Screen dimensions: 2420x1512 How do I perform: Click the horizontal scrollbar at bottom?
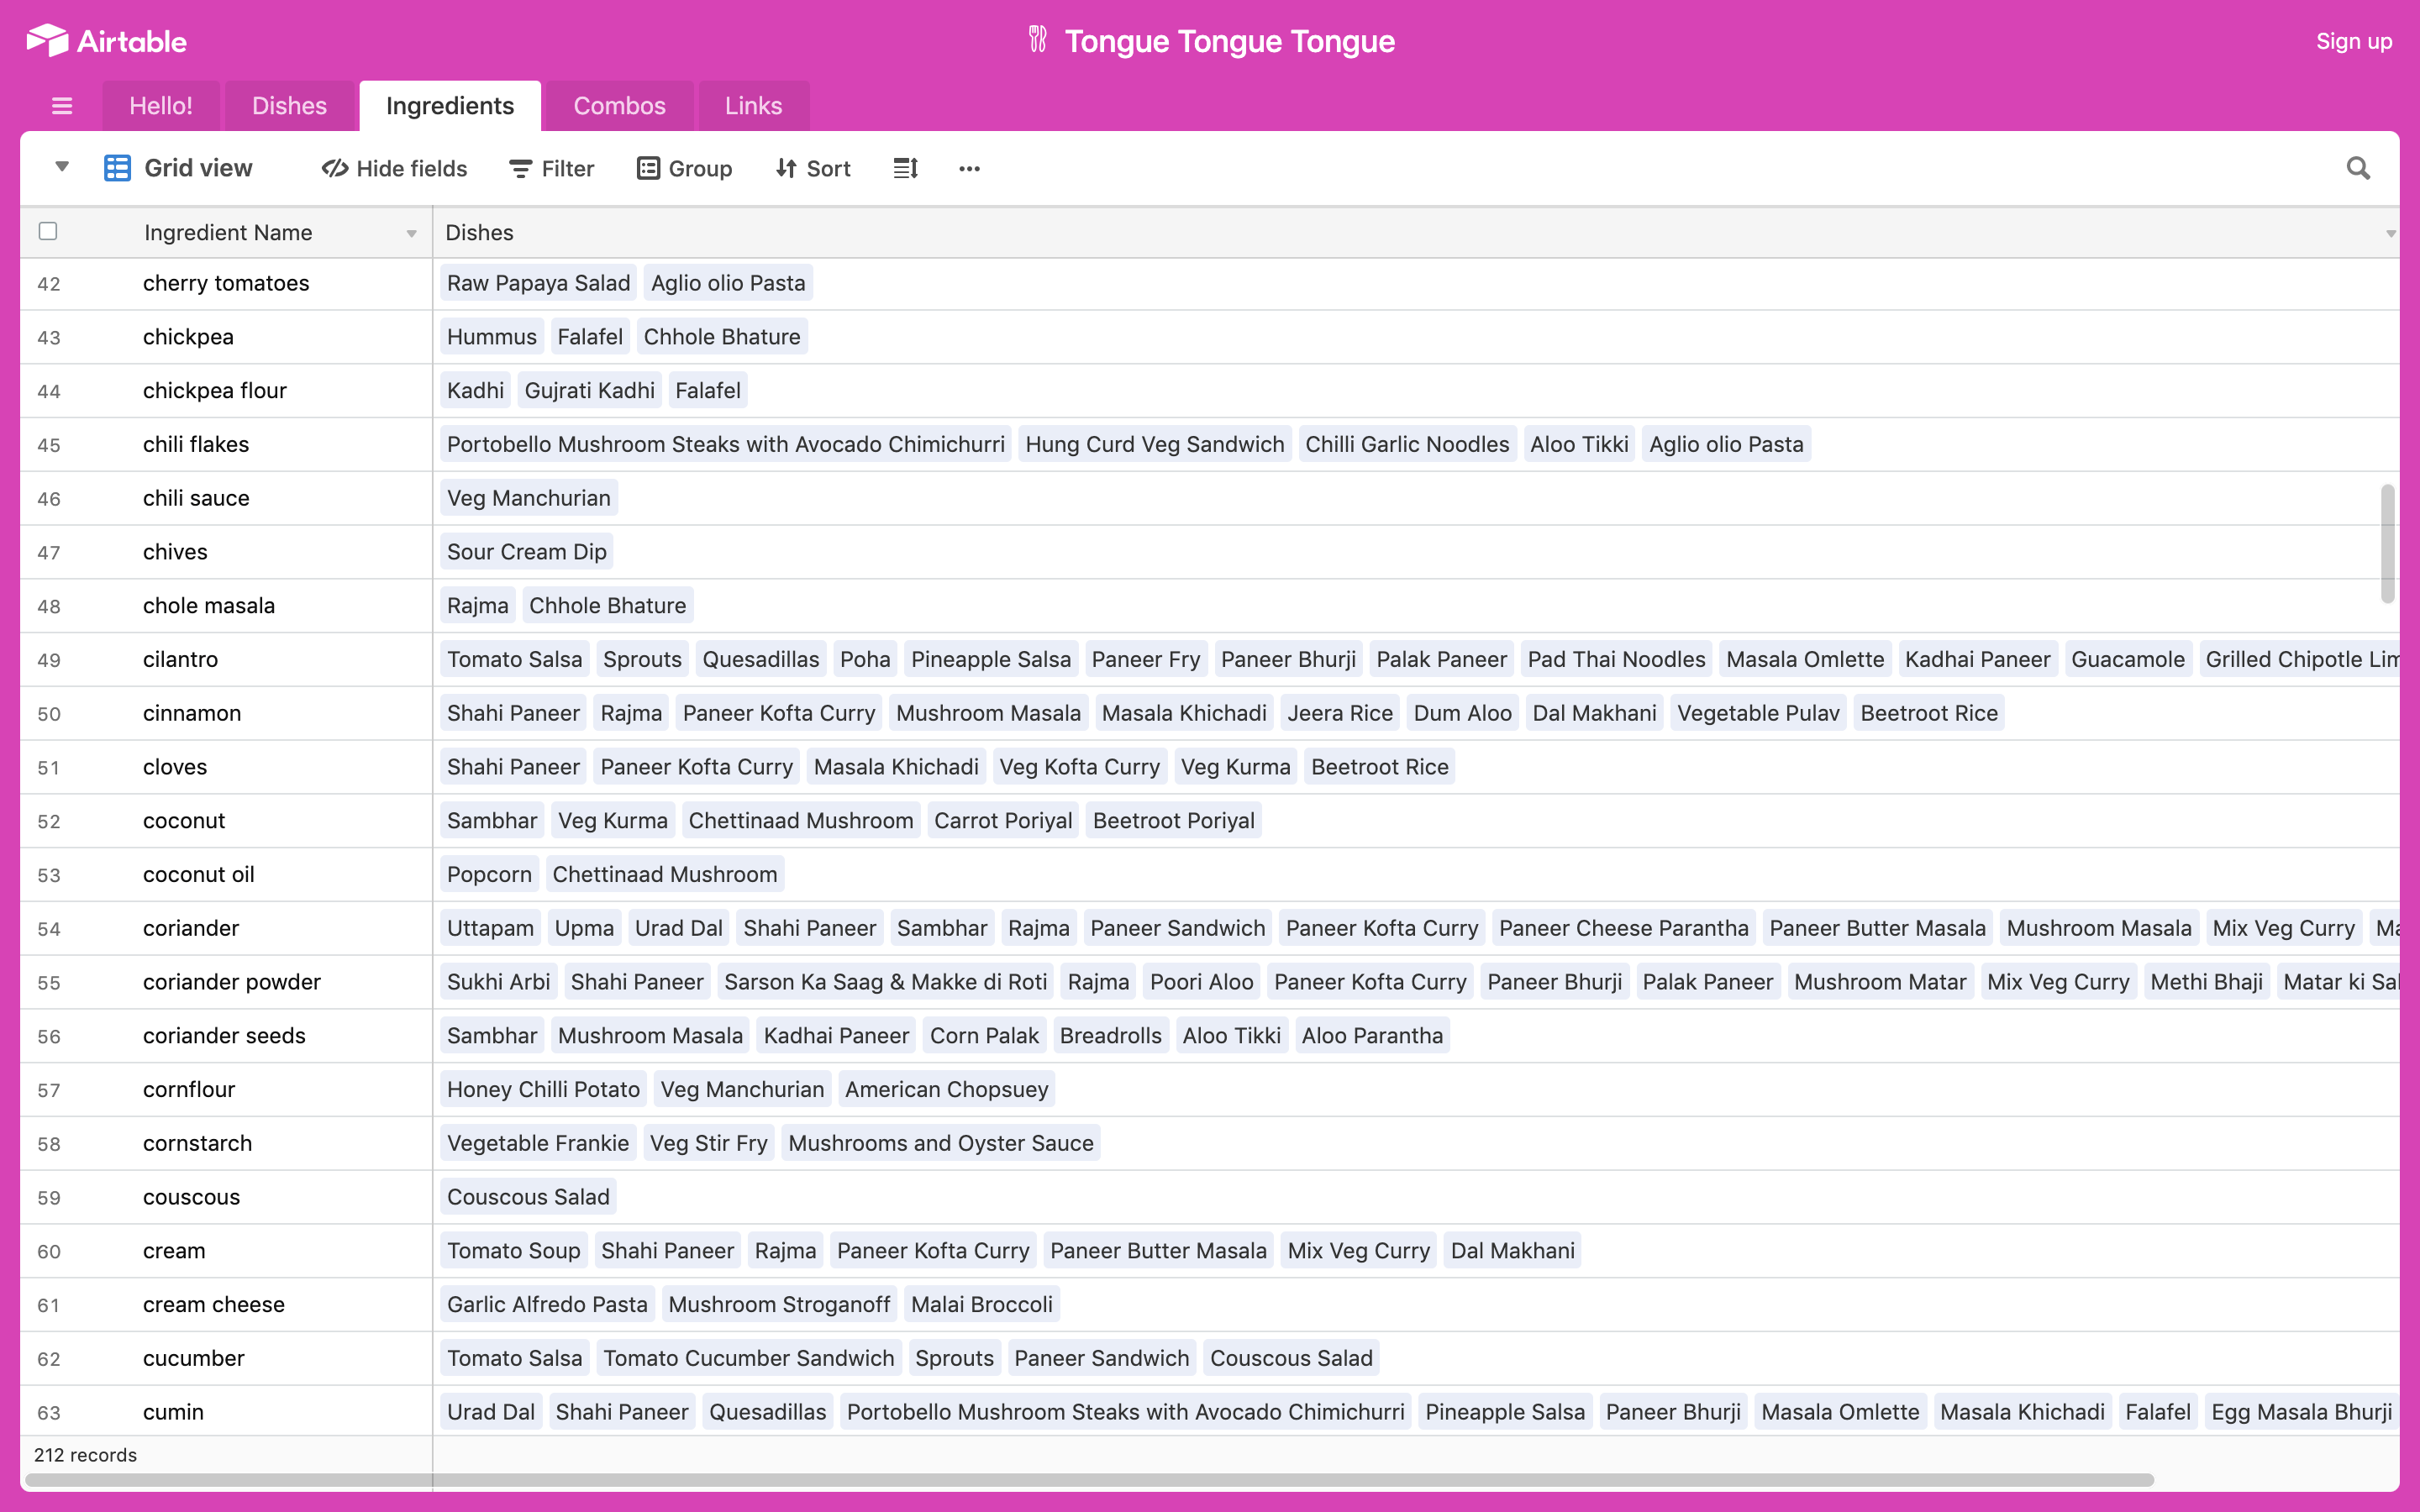[1090, 1479]
